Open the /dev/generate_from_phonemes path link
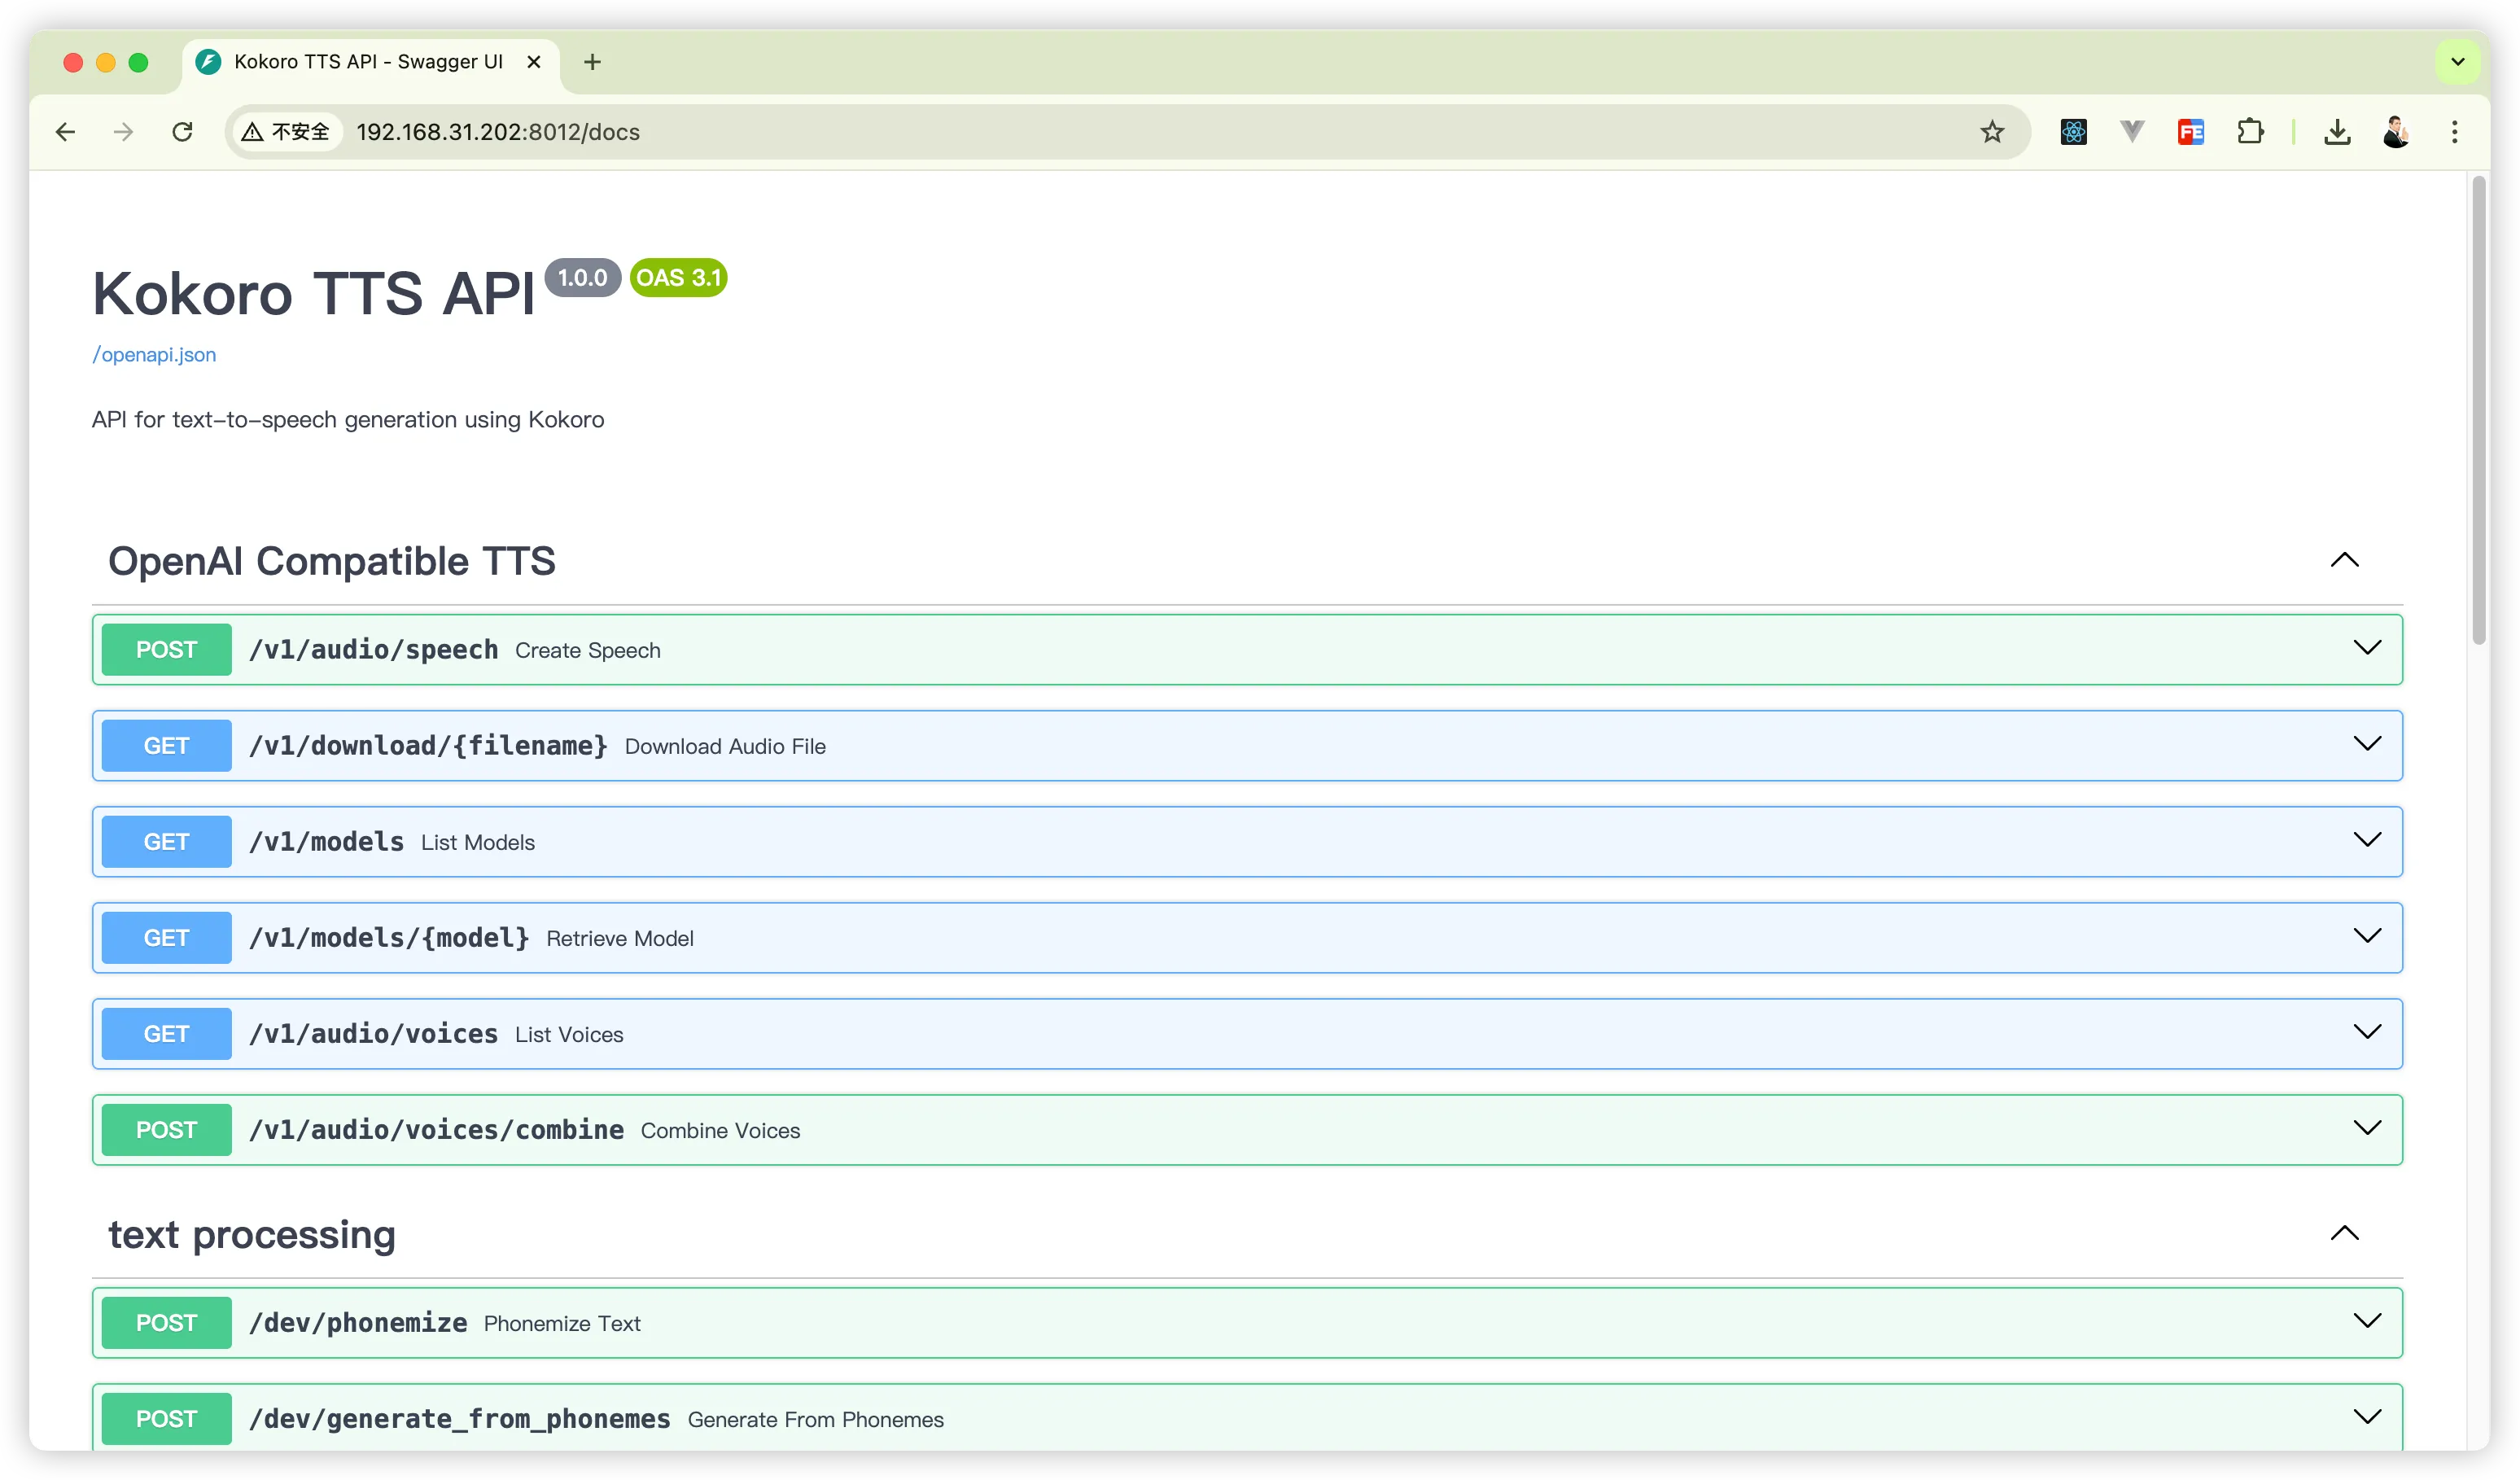The height and width of the screenshot is (1480, 2520). coord(460,1419)
